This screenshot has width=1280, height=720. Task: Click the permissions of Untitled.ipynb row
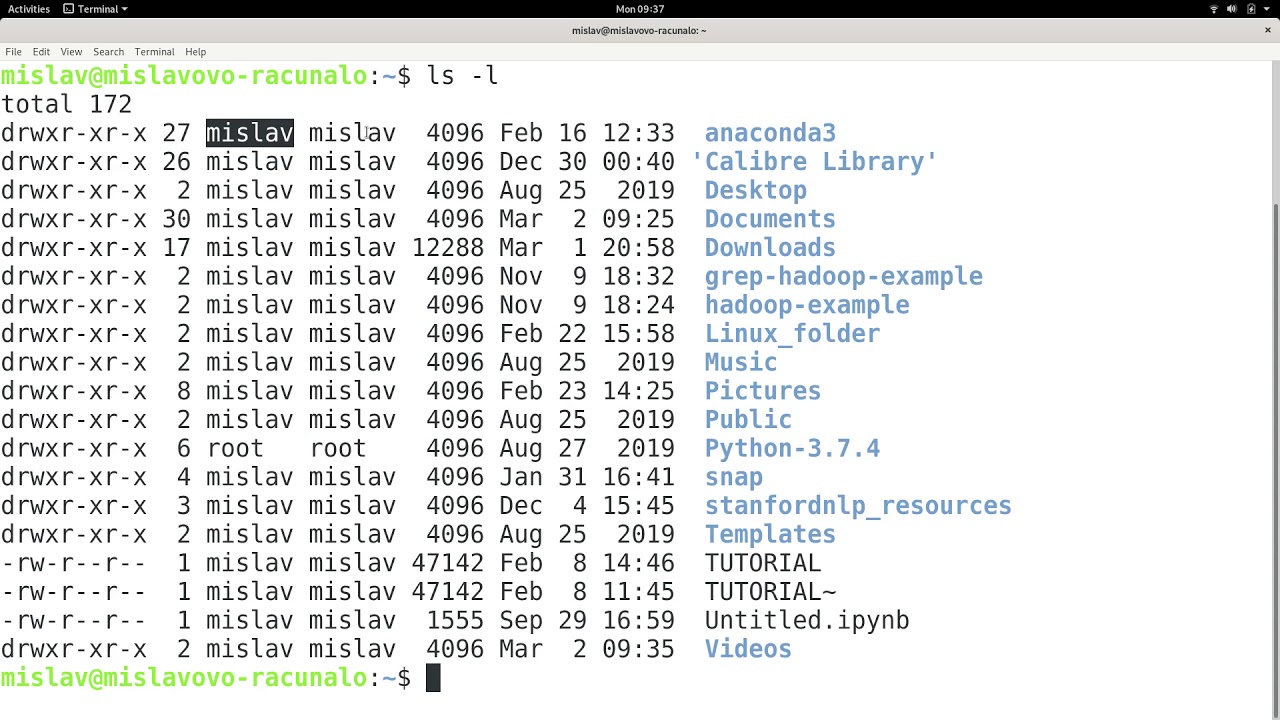73,620
